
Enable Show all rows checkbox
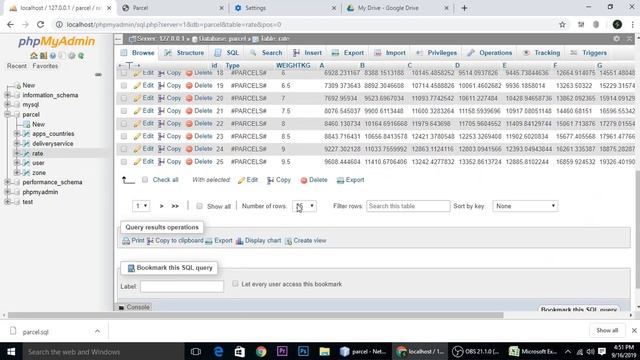pyautogui.click(x=199, y=206)
